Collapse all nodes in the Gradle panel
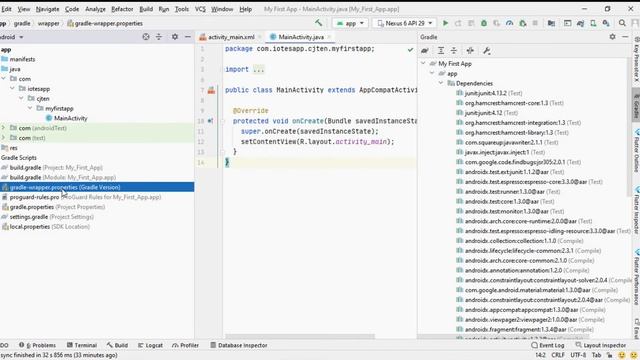The width and height of the screenshot is (640, 360). pyautogui.click(x=454, y=51)
